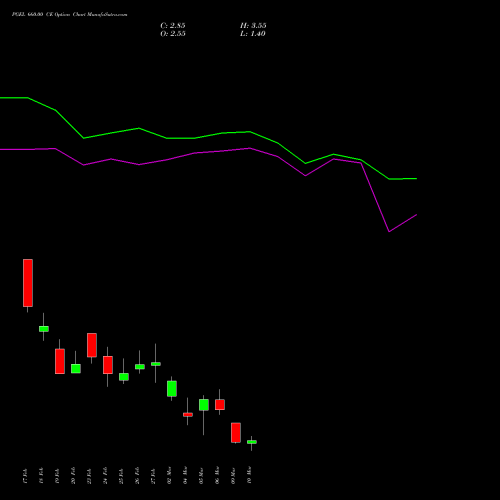The height and width of the screenshot is (500, 500).
Task: Select the red candle for 19 Feb
Action: pyautogui.click(x=60, y=361)
